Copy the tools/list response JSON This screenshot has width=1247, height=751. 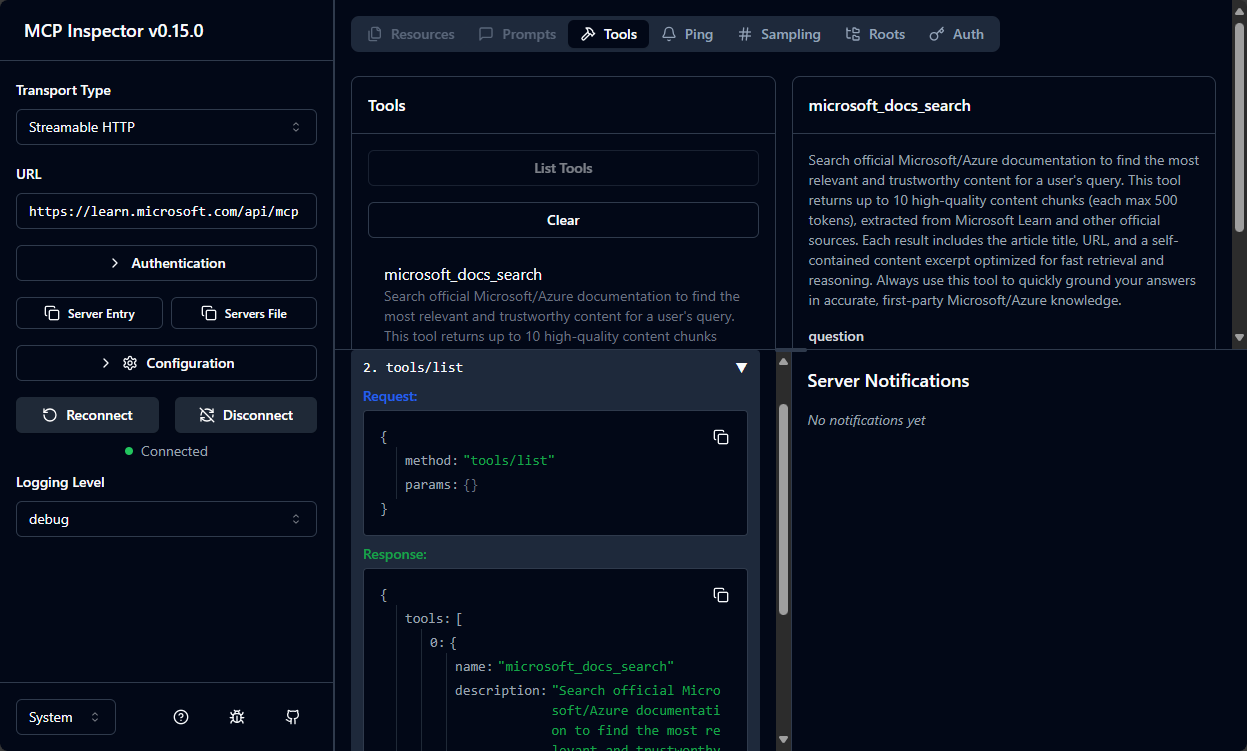pos(720,595)
